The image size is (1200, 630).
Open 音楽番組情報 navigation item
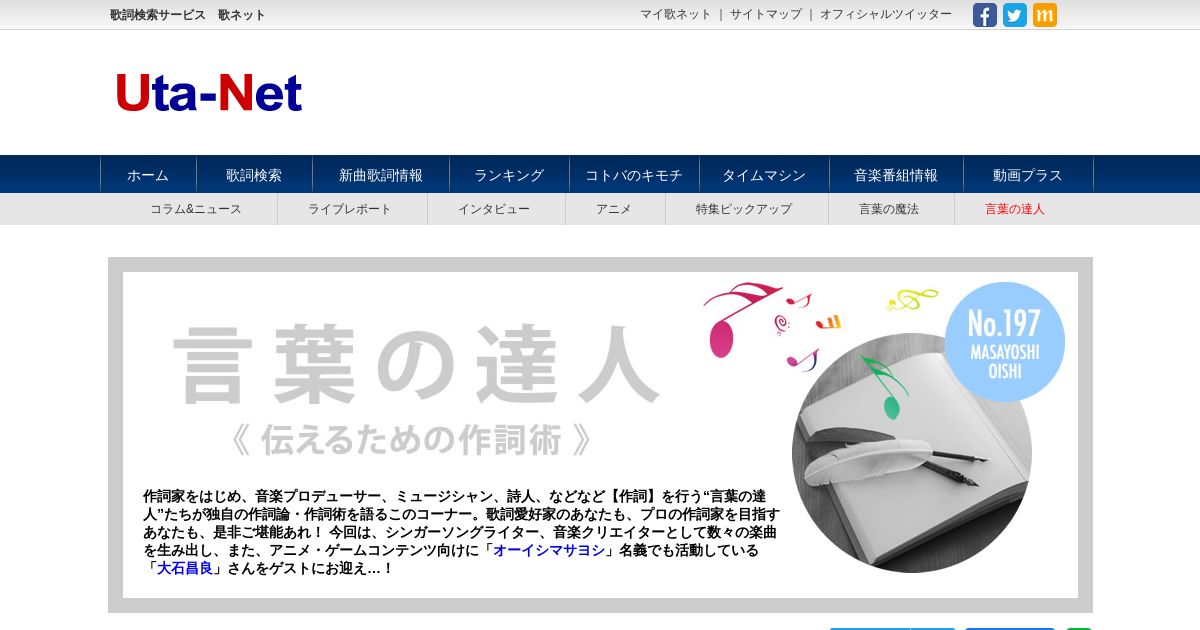coord(896,175)
